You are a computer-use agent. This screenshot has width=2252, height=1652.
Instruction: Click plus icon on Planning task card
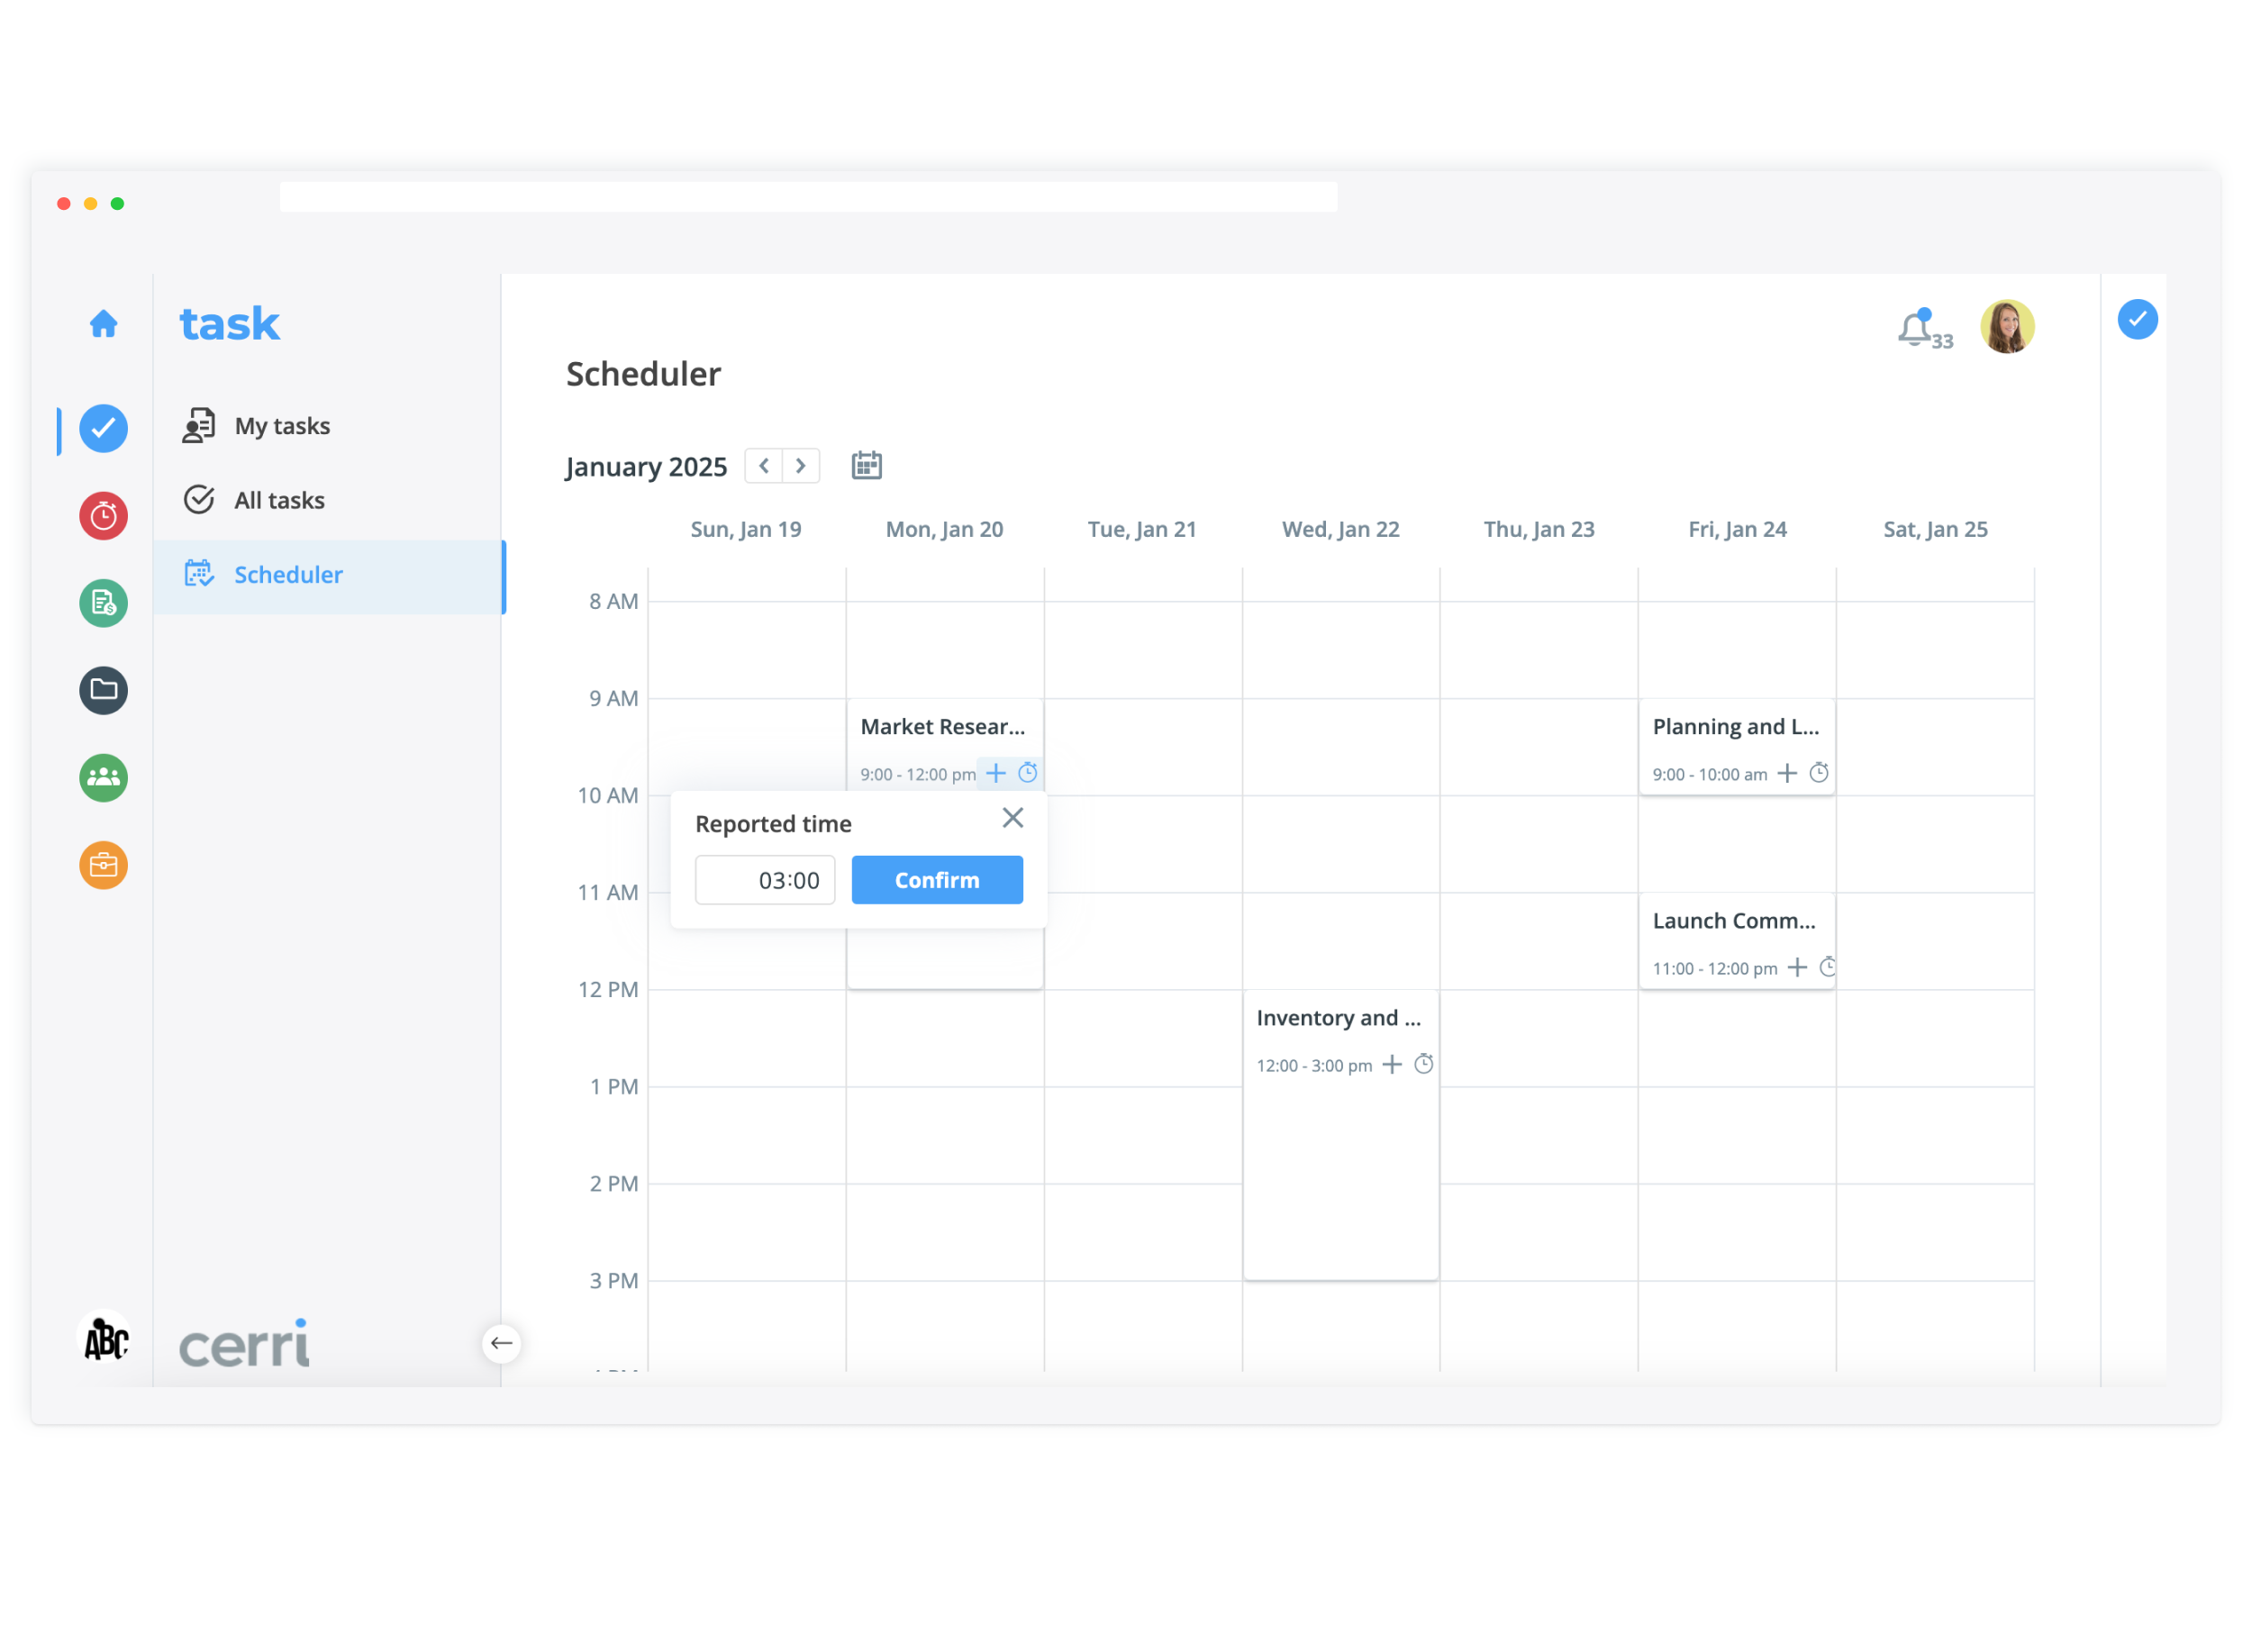1787,773
